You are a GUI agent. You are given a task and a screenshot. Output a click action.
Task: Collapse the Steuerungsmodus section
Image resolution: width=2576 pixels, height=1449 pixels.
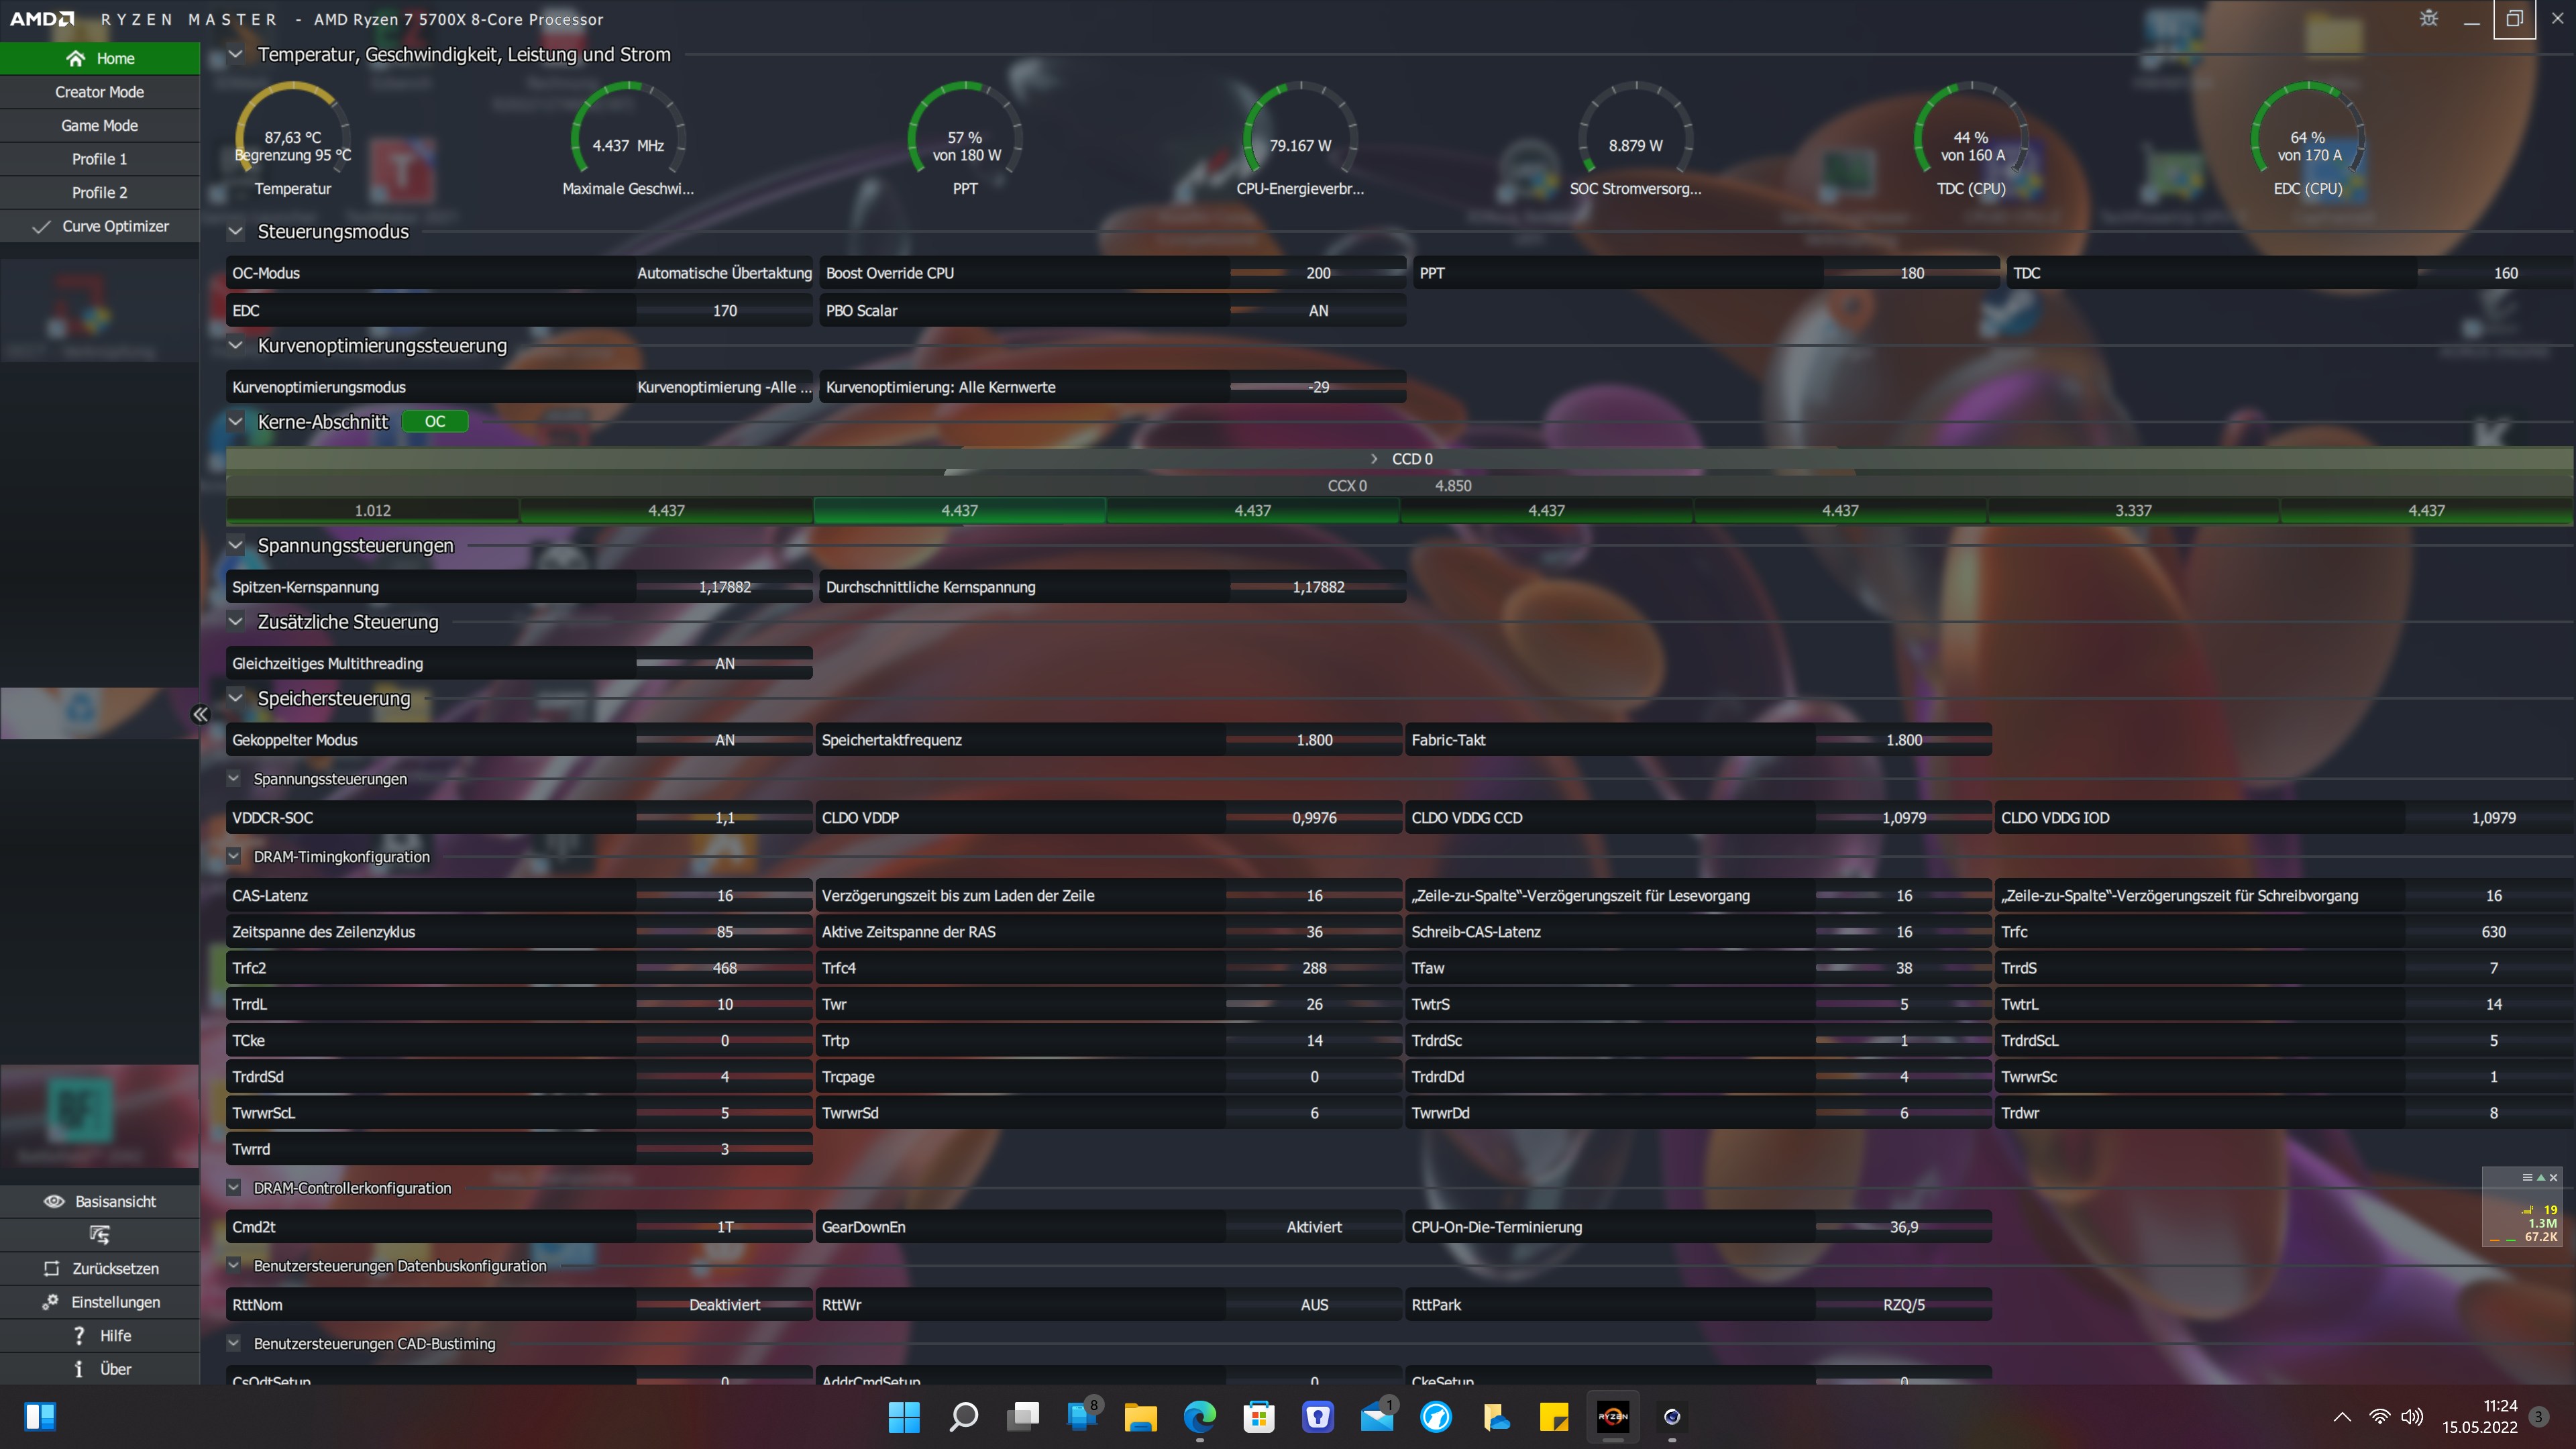point(236,232)
